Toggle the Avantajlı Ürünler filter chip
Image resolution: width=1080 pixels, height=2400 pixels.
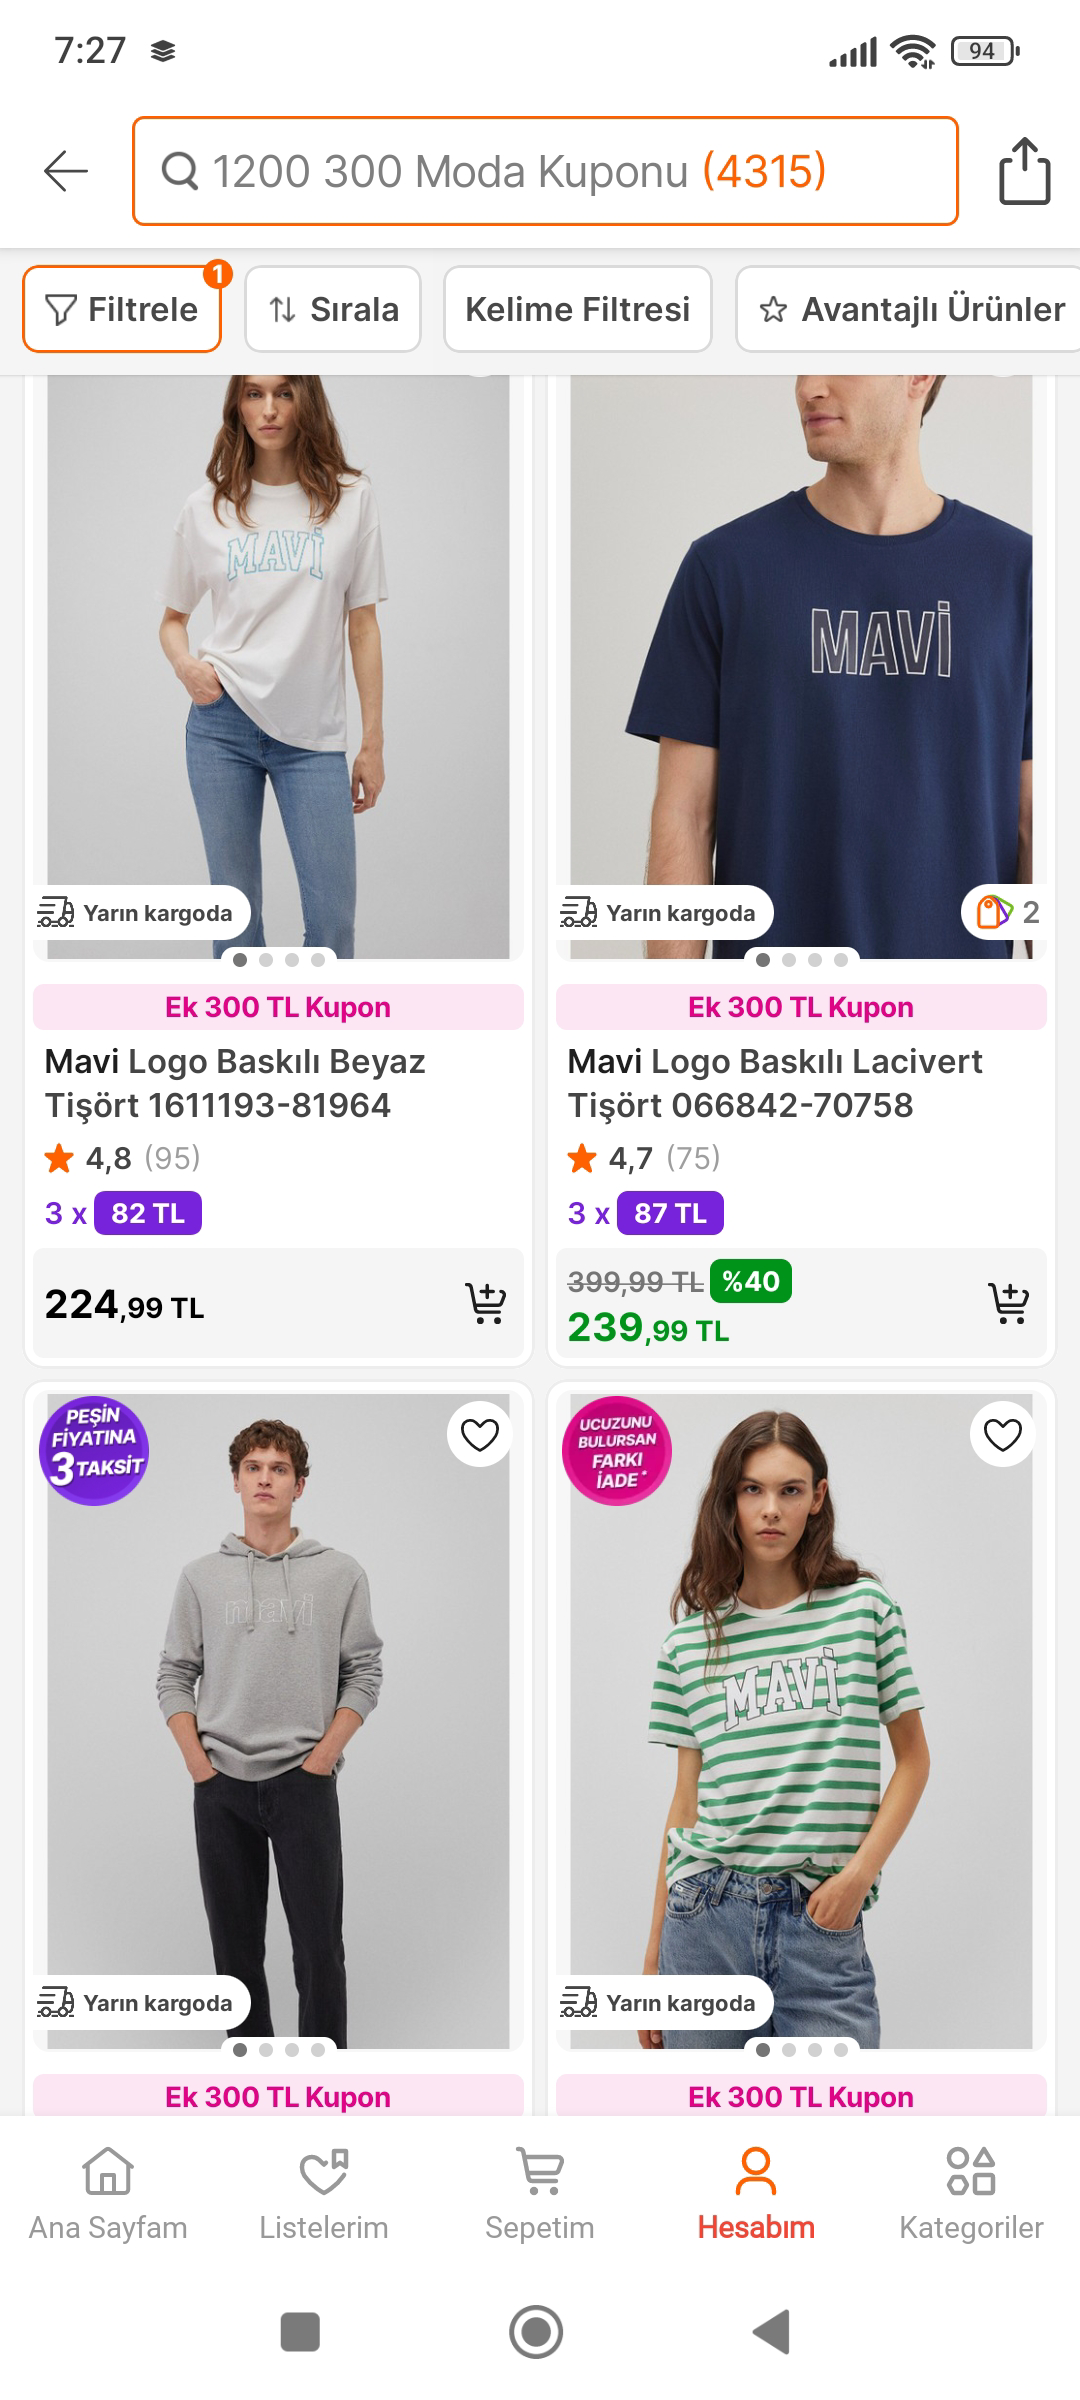912,310
